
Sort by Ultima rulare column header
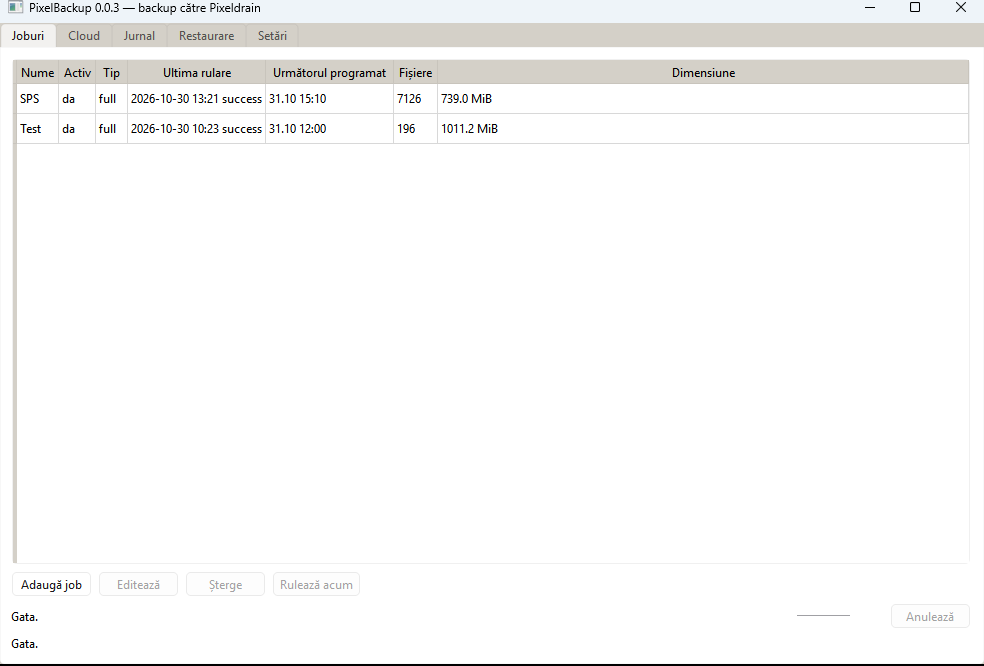tap(197, 73)
